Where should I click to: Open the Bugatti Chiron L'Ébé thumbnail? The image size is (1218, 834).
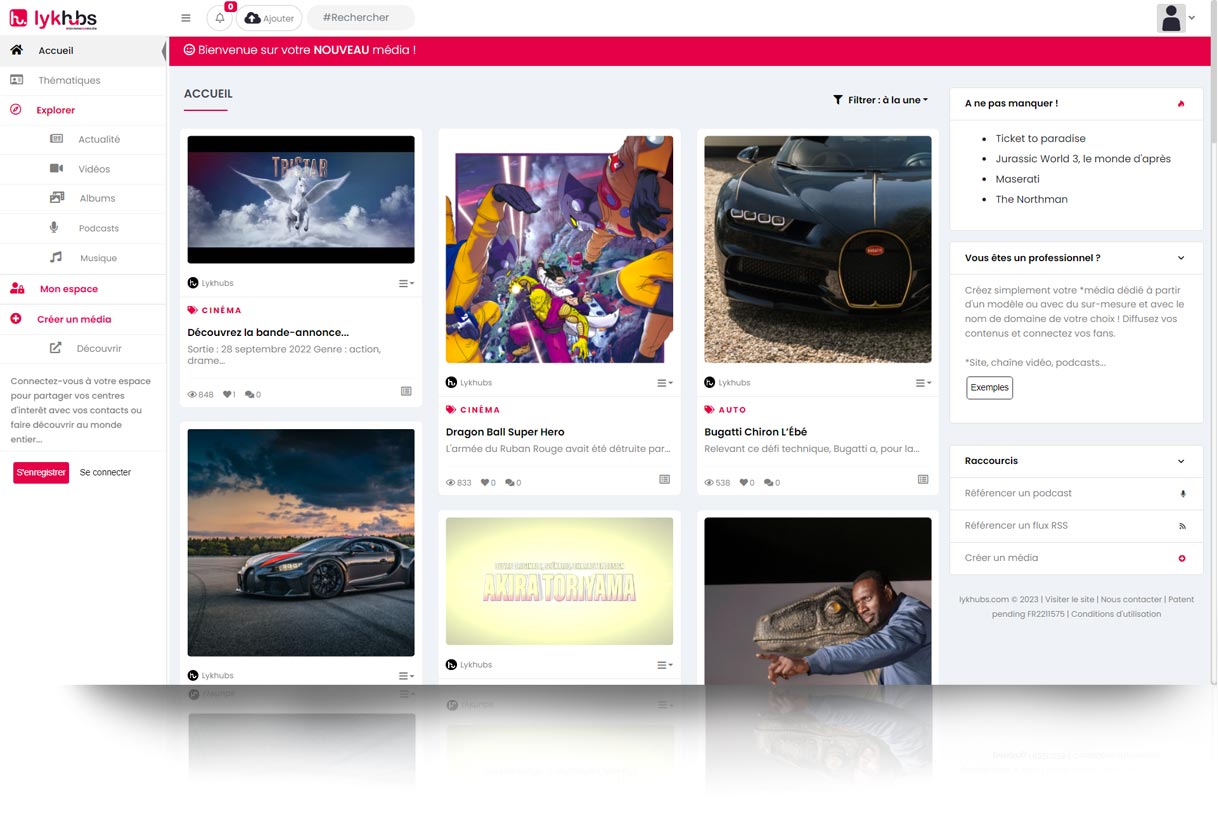click(818, 249)
